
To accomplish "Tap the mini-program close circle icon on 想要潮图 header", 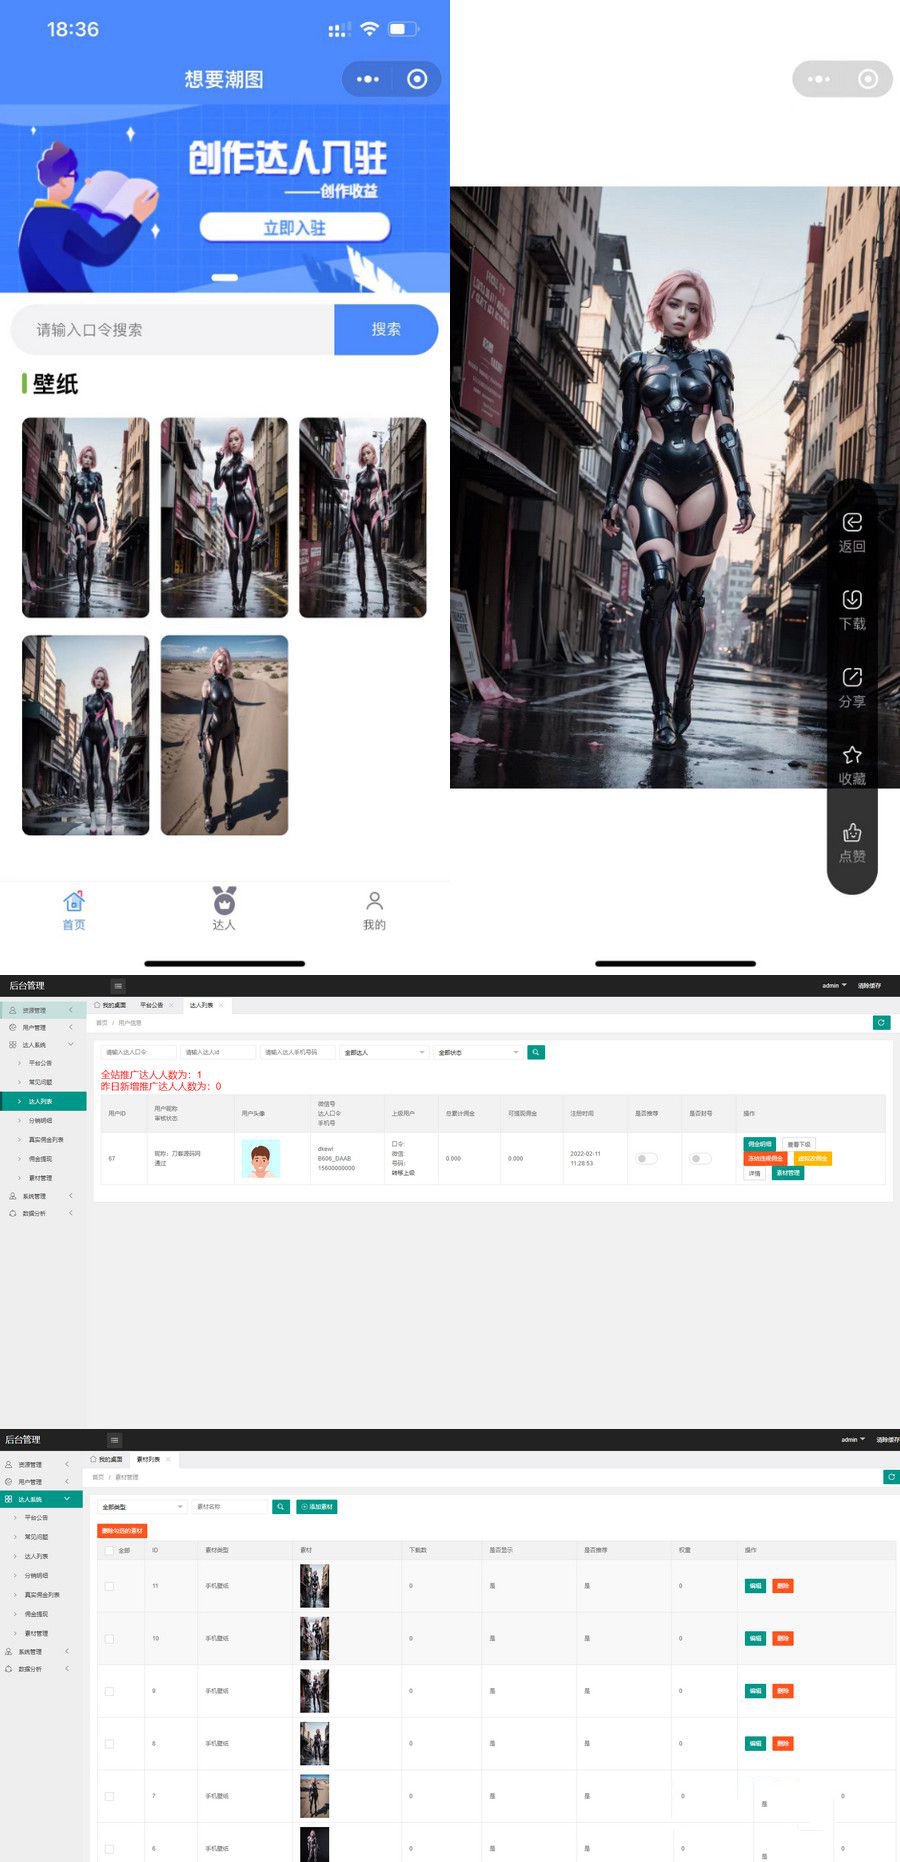I will pyautogui.click(x=417, y=79).
